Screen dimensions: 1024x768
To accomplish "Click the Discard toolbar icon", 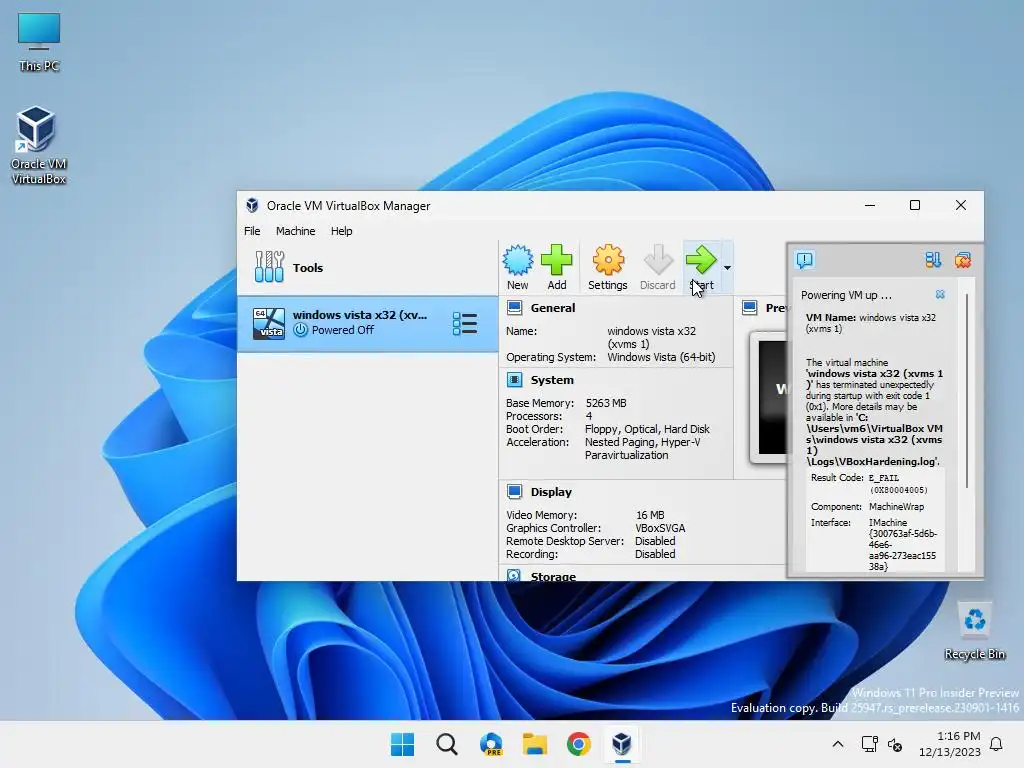I will click(x=658, y=266).
